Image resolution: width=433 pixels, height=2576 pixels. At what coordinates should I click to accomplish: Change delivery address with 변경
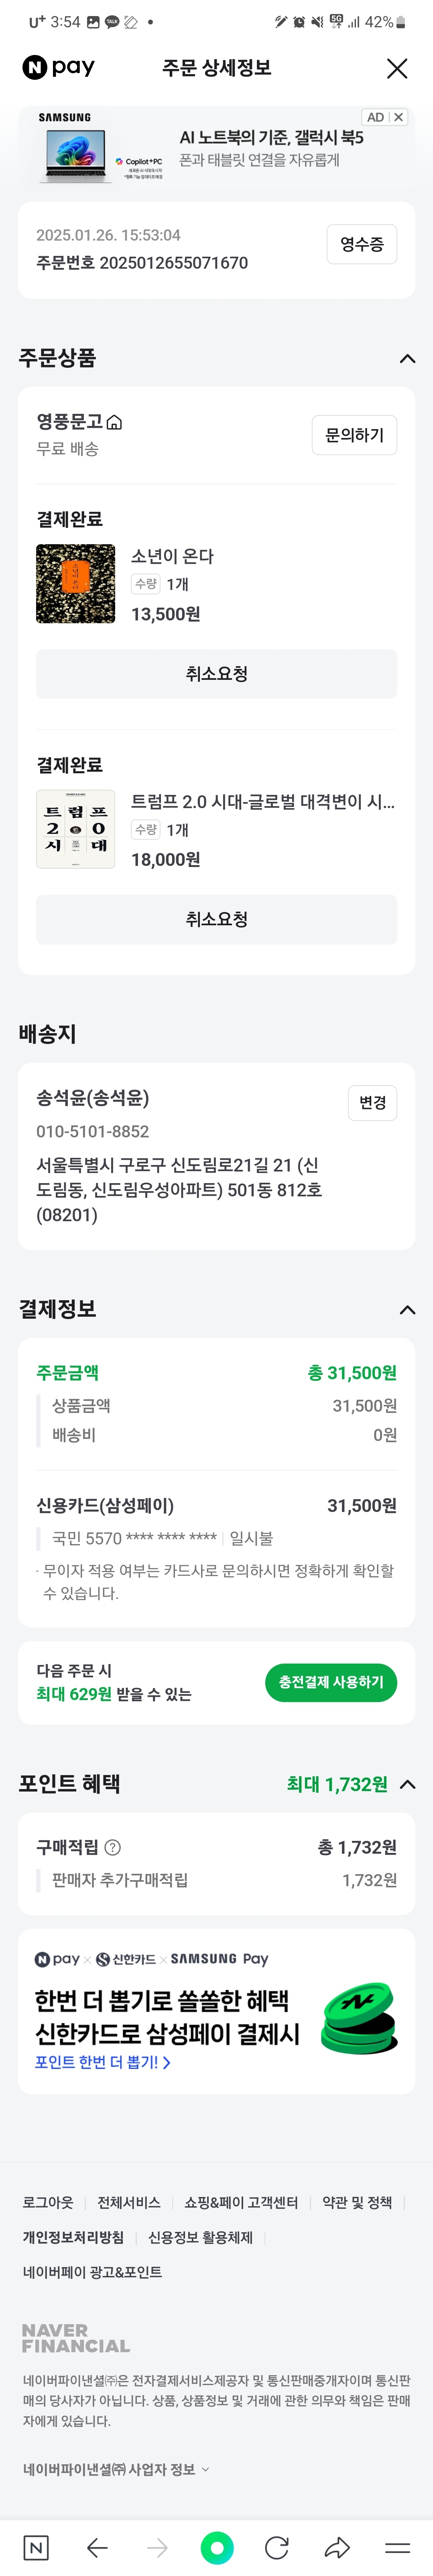click(x=372, y=1102)
